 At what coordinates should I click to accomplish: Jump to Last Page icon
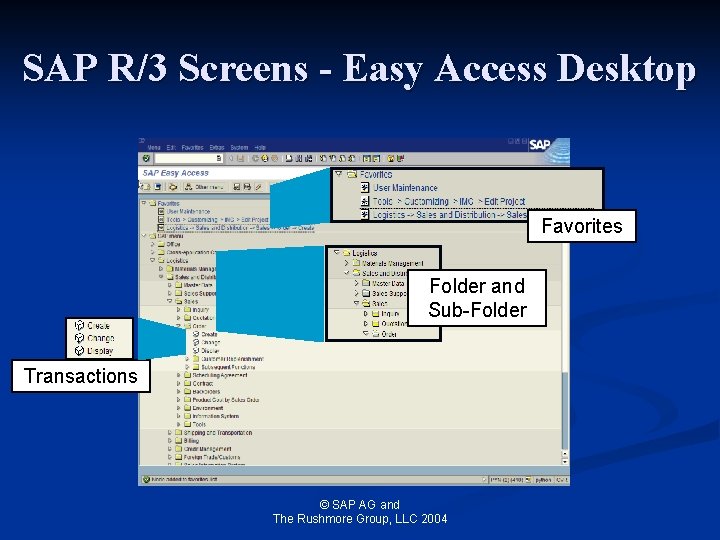click(352, 159)
